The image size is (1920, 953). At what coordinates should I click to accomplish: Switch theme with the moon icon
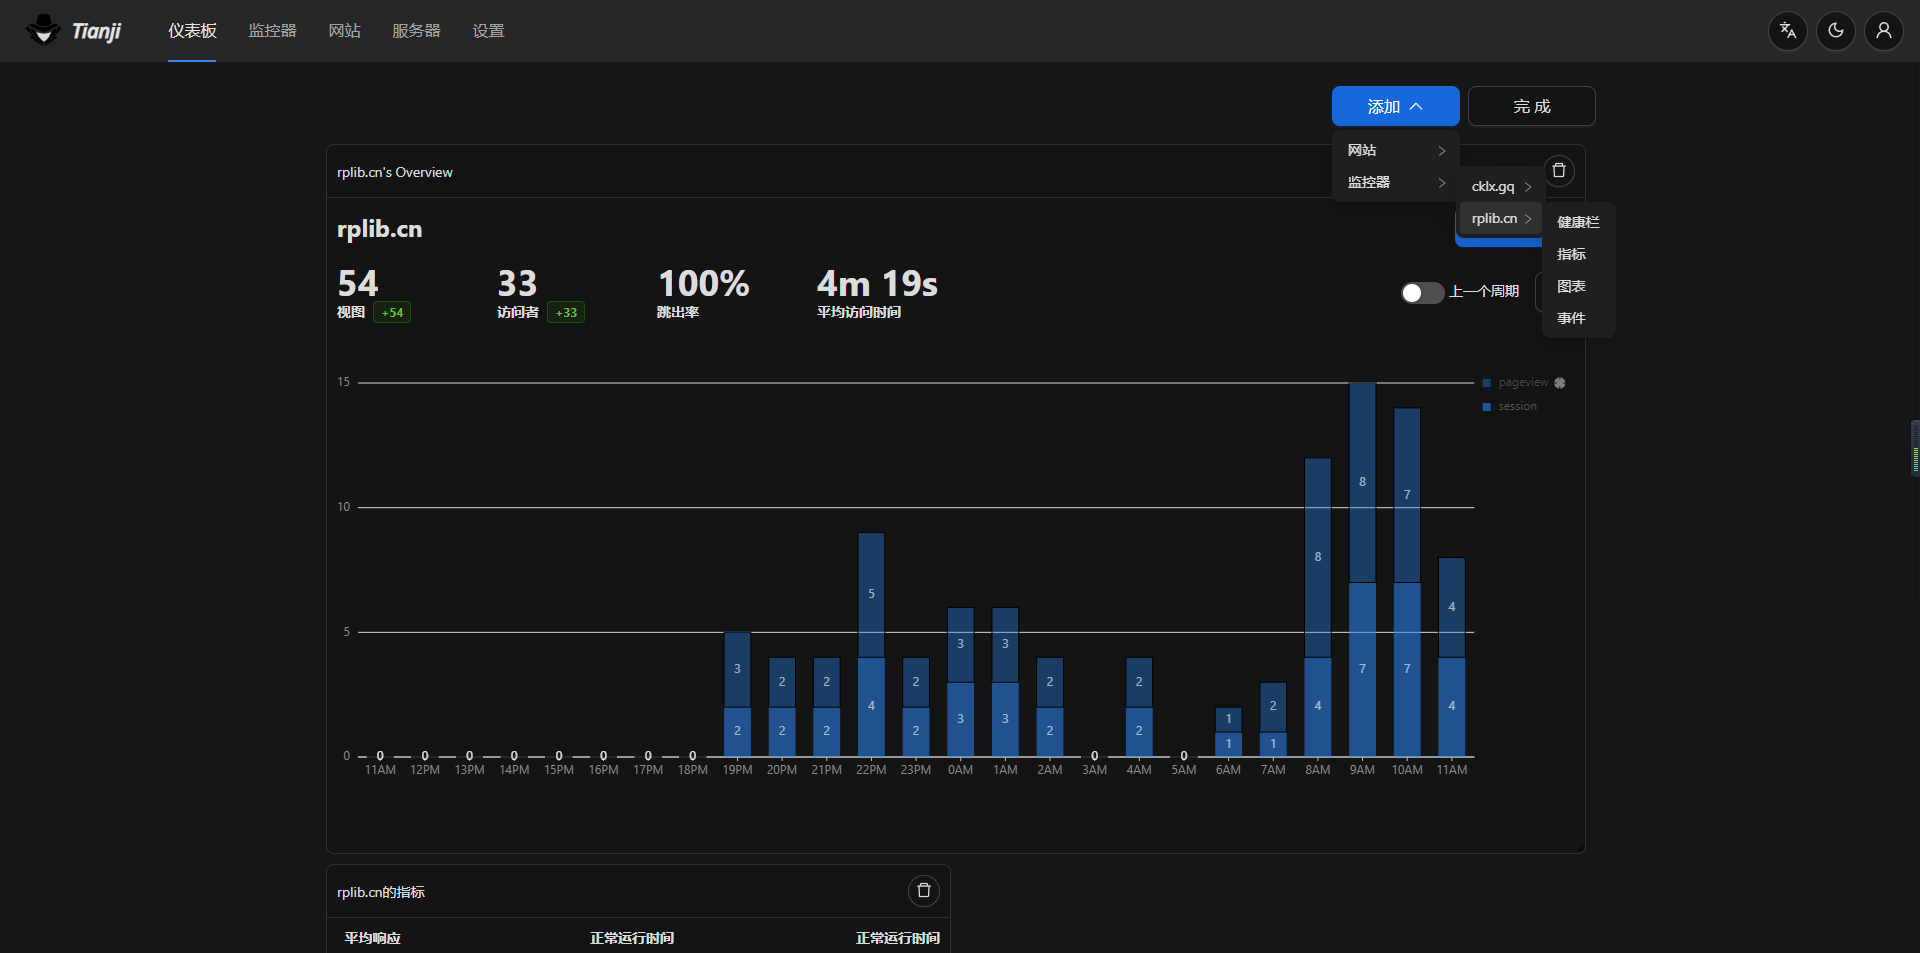(1835, 31)
